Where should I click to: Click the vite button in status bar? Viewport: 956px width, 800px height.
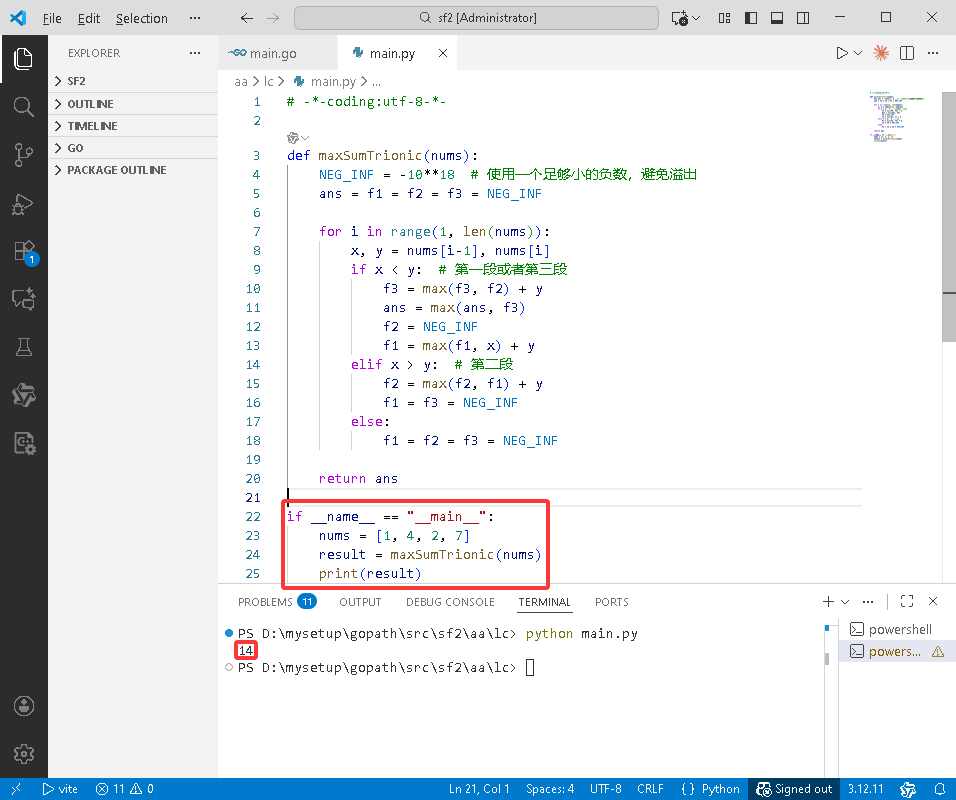pos(60,789)
